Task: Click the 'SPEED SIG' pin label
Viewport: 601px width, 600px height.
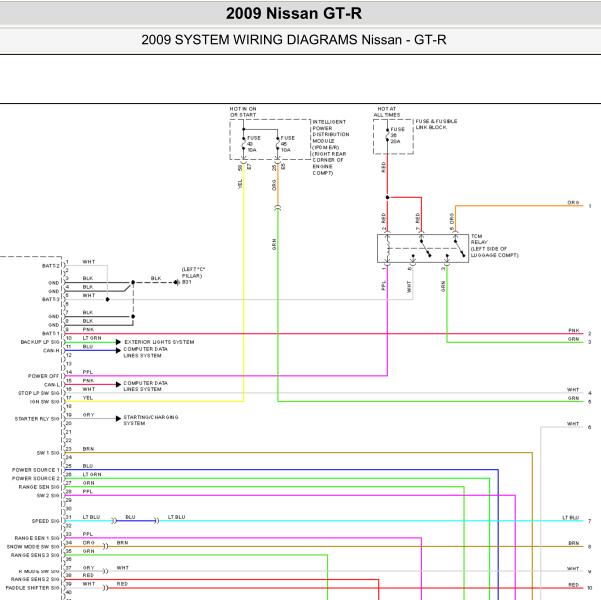Action: [x=46, y=521]
